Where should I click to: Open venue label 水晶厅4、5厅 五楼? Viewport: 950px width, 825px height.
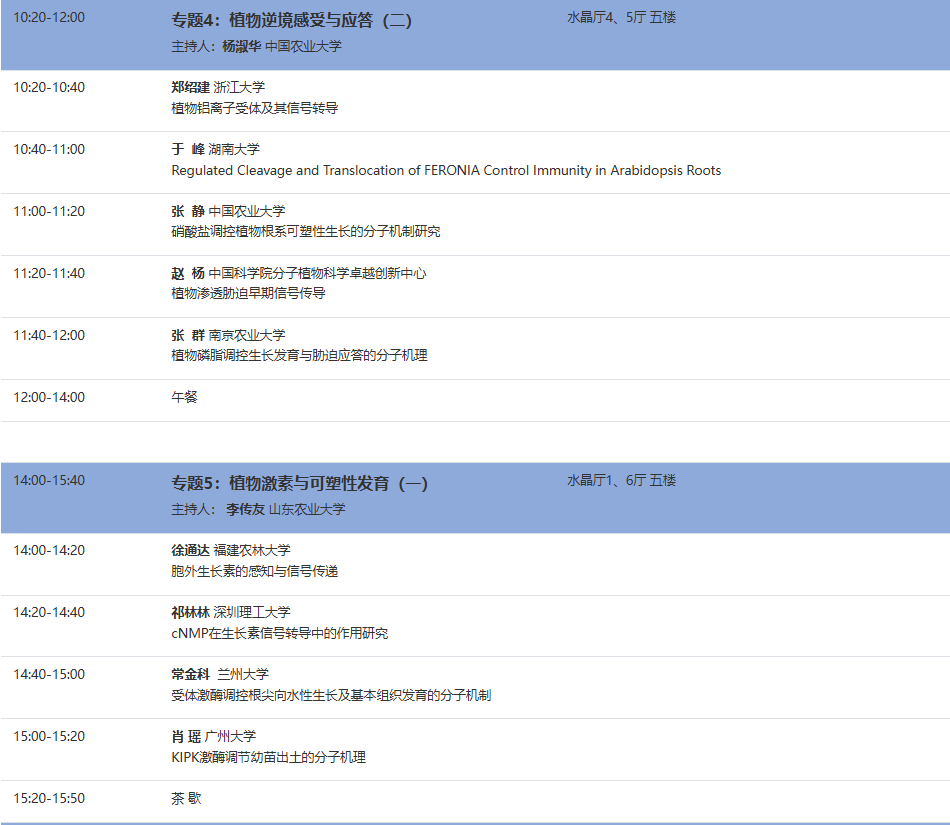[619, 17]
